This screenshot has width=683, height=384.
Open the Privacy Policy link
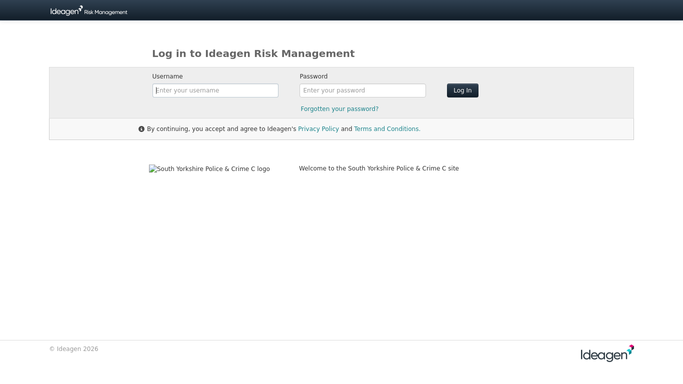click(x=318, y=129)
